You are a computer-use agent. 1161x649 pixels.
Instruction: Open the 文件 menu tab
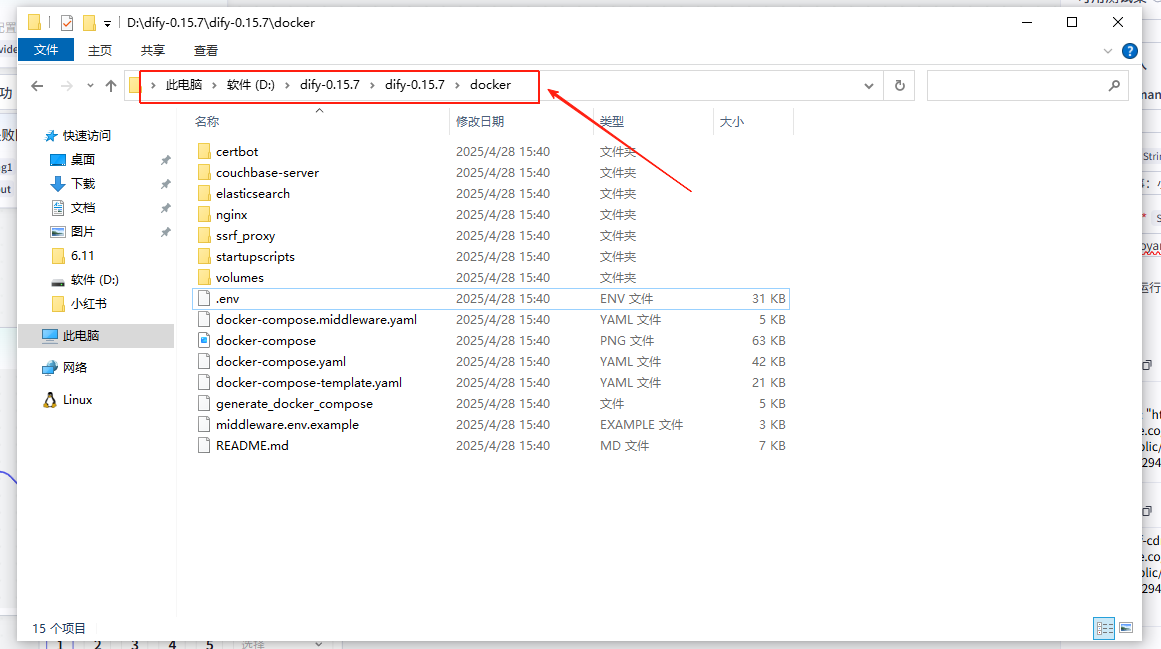coord(46,50)
